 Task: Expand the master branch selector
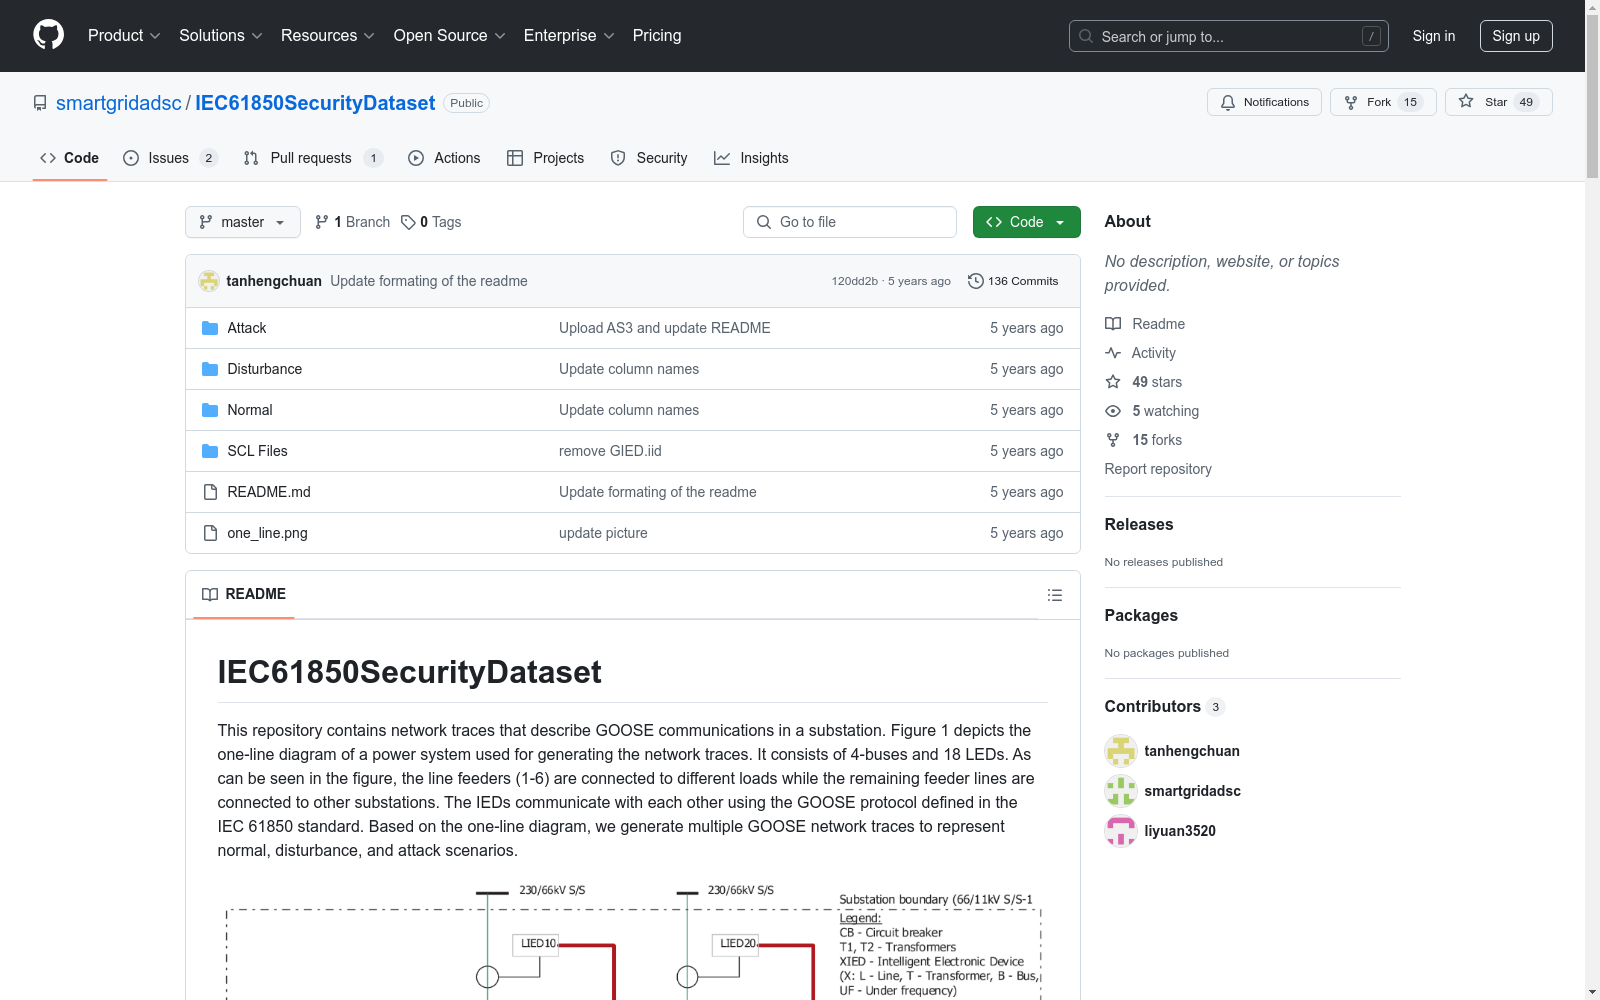(243, 222)
